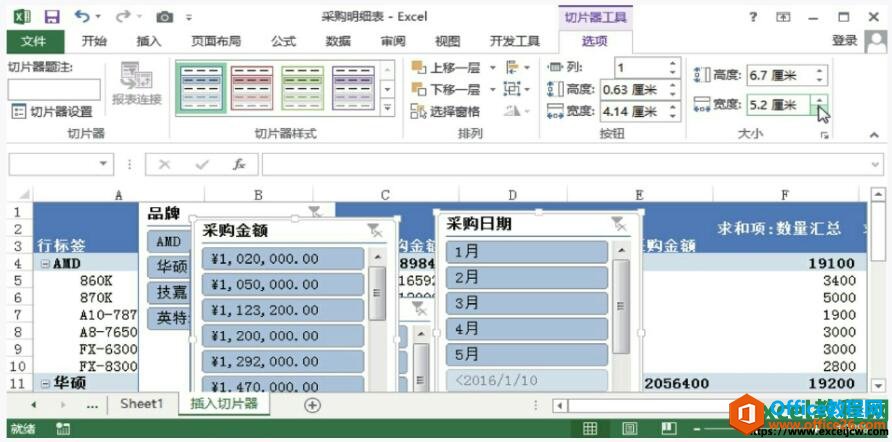
Task: Click the Normal view icon in status bar
Action: pyautogui.click(x=590, y=428)
